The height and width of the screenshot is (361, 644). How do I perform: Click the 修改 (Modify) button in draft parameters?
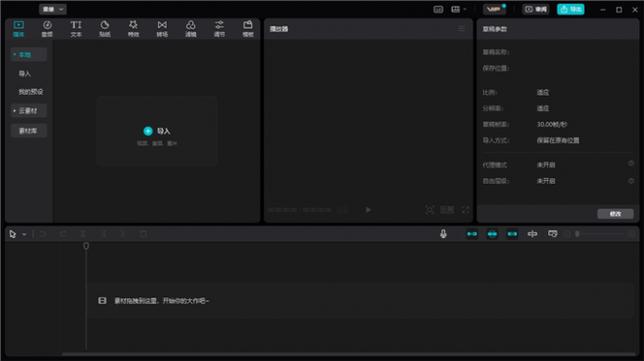pyautogui.click(x=615, y=214)
